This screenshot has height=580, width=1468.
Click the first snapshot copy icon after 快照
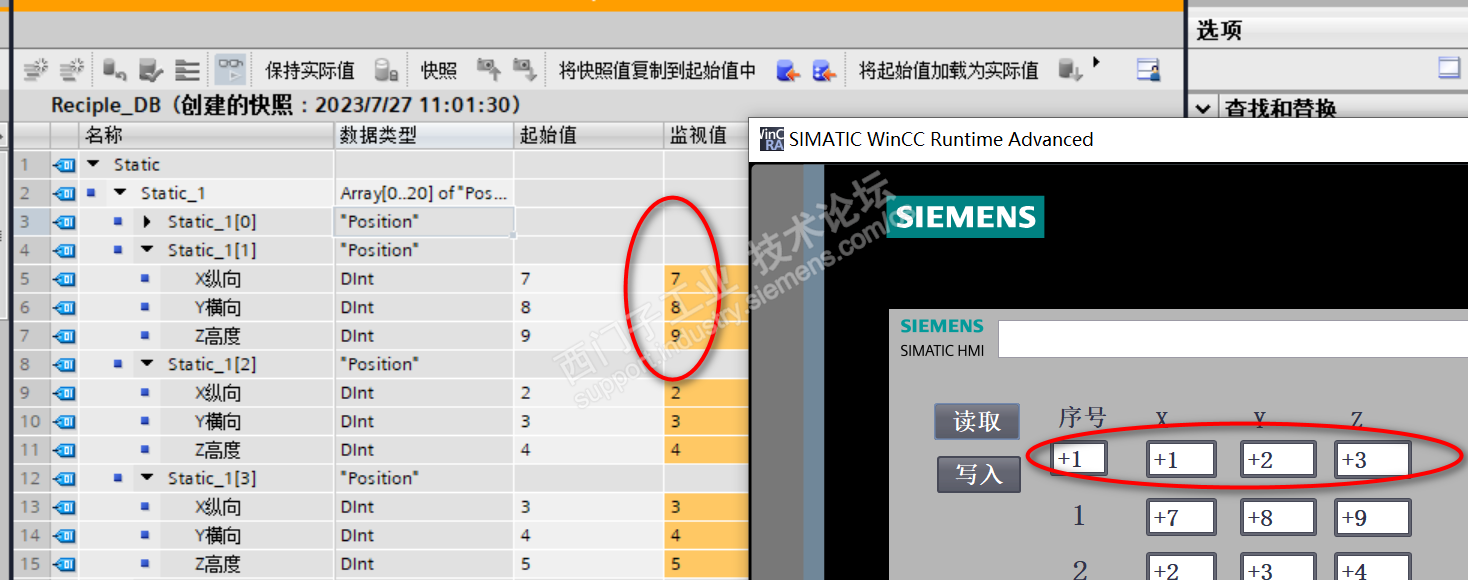click(488, 69)
